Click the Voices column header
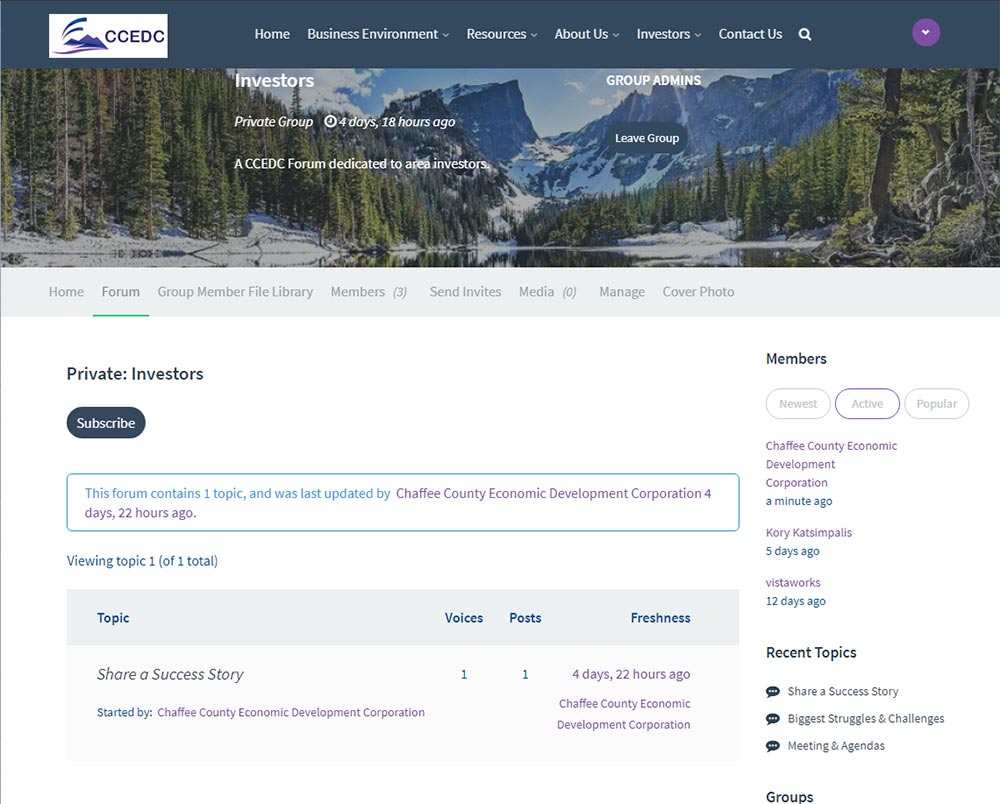Viewport: 1000px width, 804px height. 464,618
